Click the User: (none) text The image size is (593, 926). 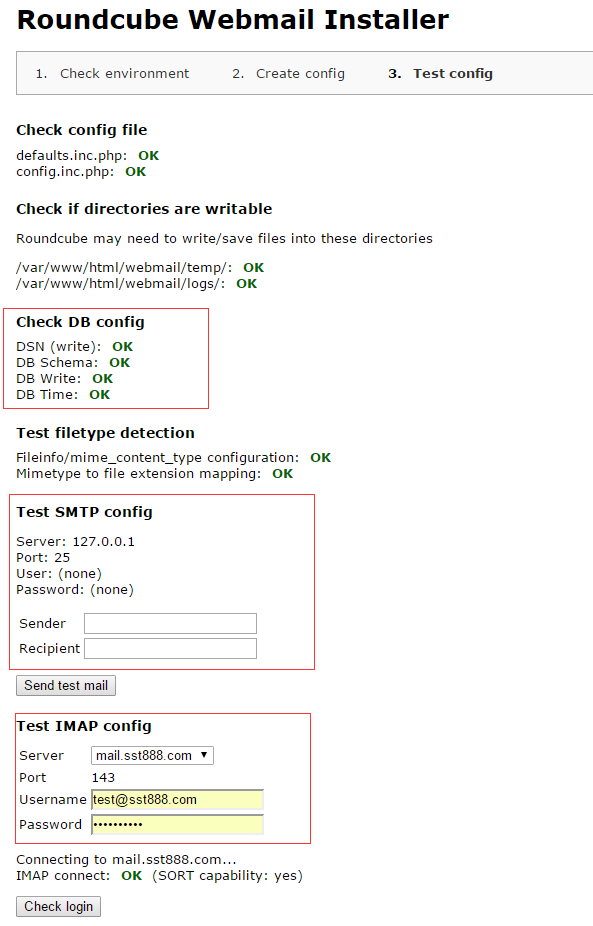pos(59,573)
